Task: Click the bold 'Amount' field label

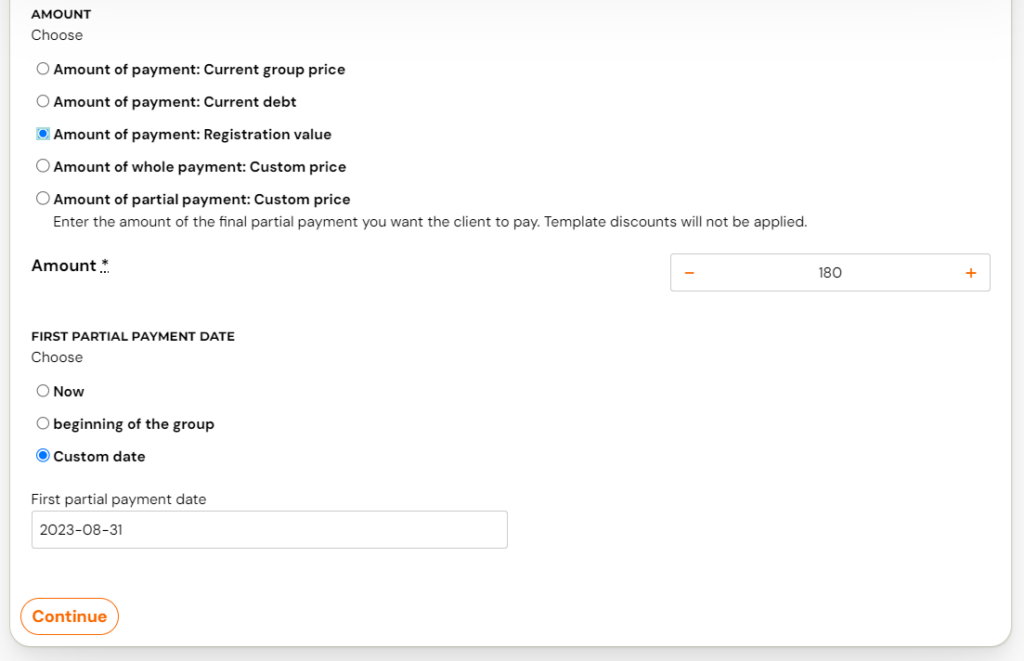Action: [x=64, y=266]
